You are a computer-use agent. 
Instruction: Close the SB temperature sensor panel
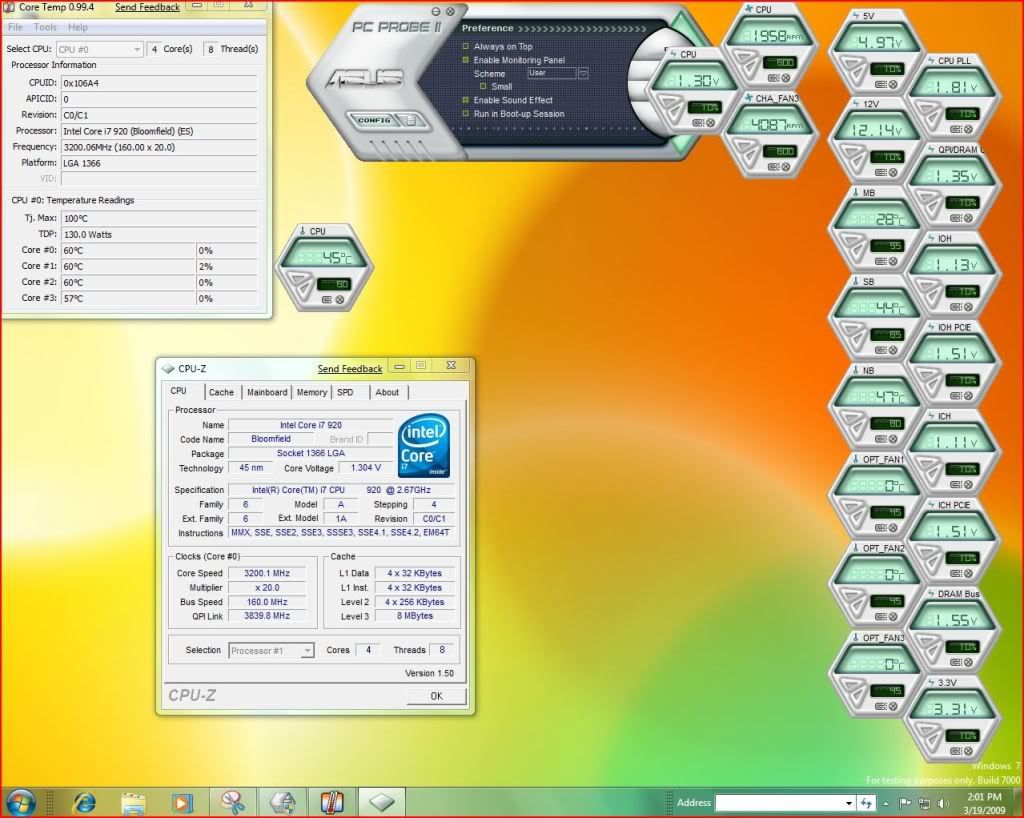tap(893, 350)
